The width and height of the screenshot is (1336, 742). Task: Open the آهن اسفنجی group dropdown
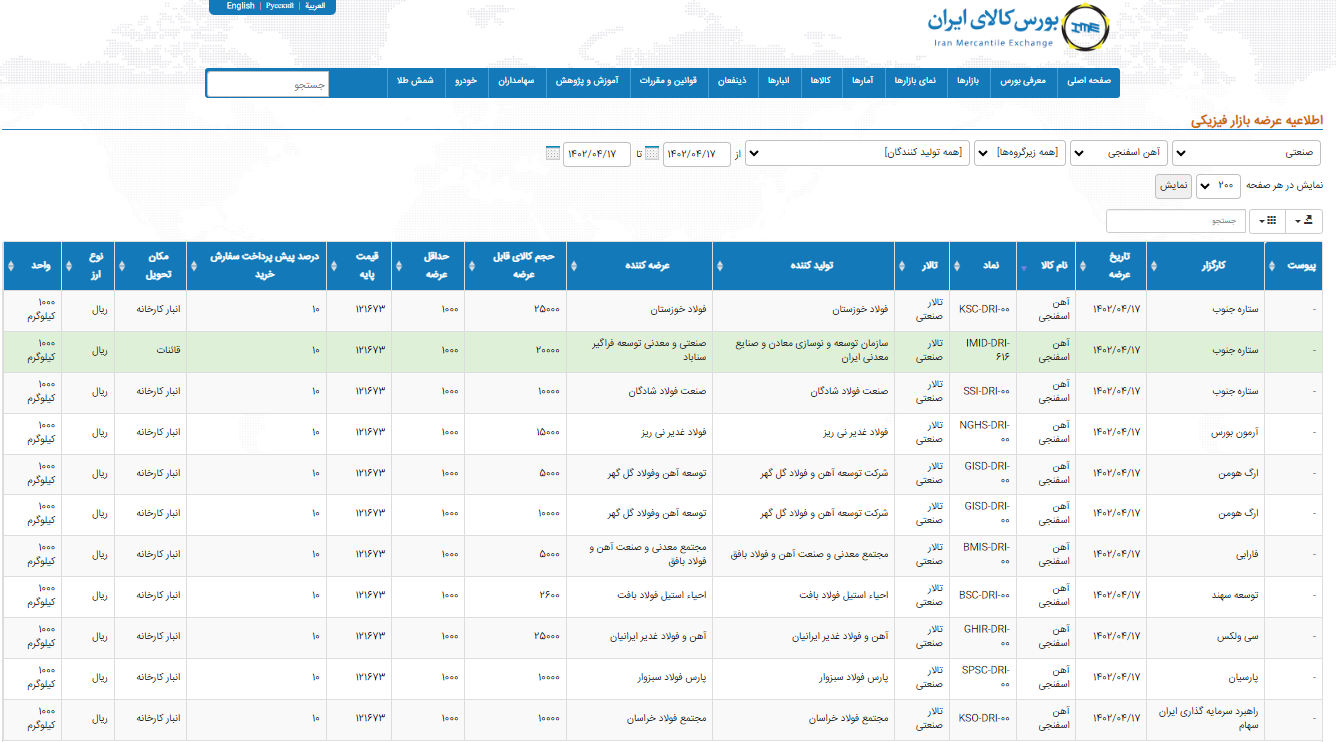(x=1118, y=154)
